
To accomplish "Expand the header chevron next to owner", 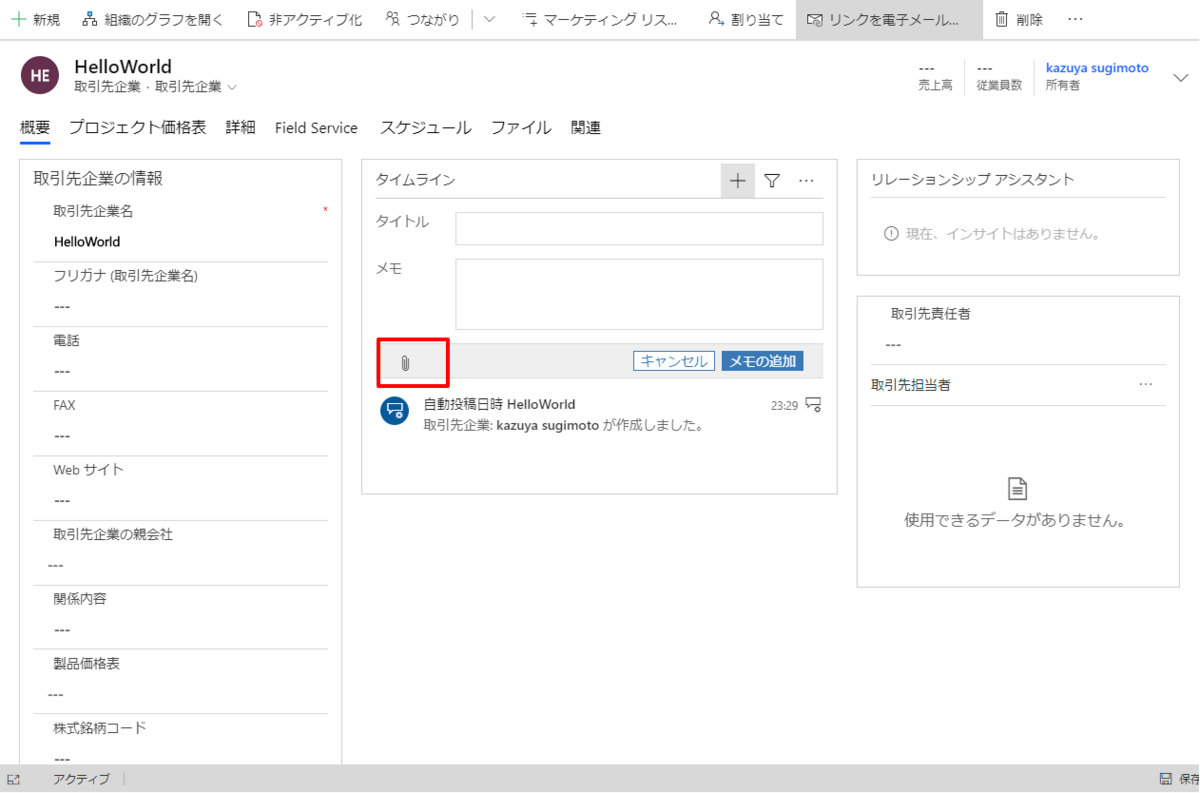I will coord(1180,78).
